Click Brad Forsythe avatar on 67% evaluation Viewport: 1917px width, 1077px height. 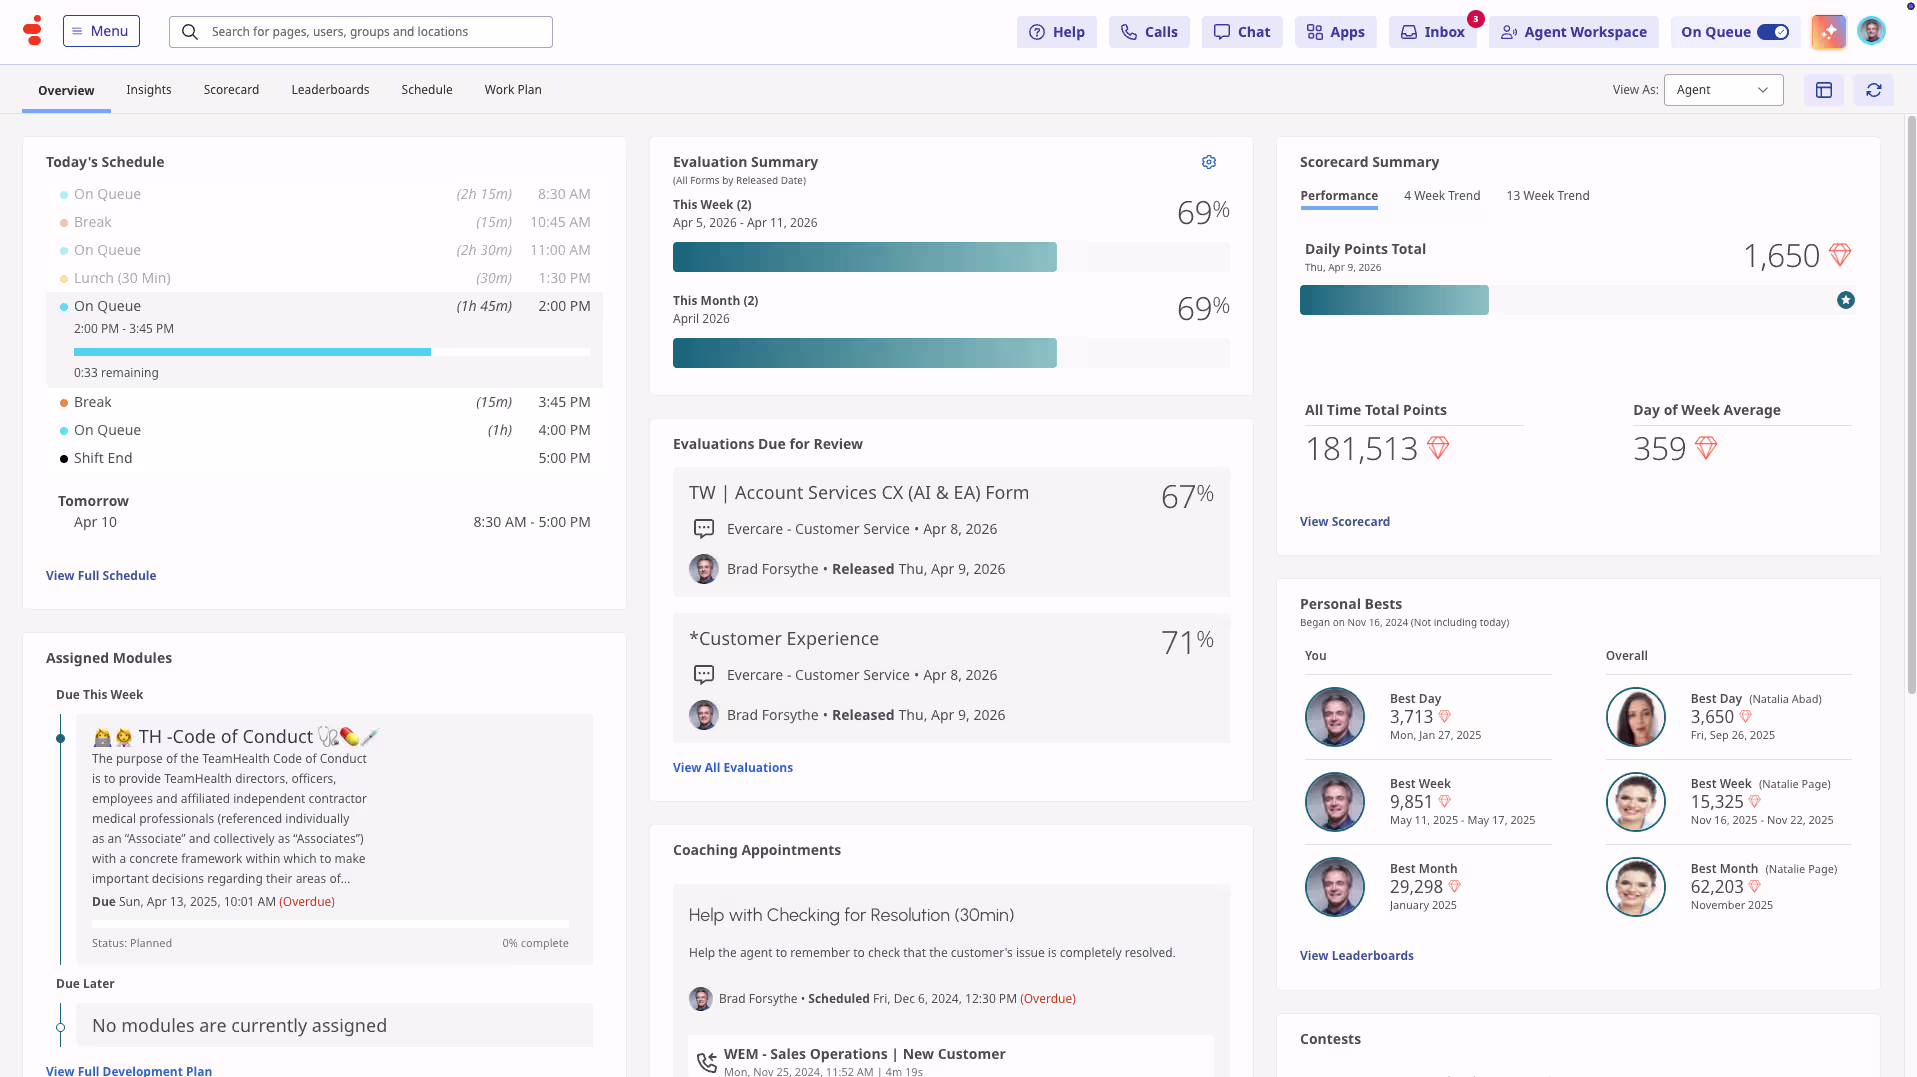coord(704,569)
